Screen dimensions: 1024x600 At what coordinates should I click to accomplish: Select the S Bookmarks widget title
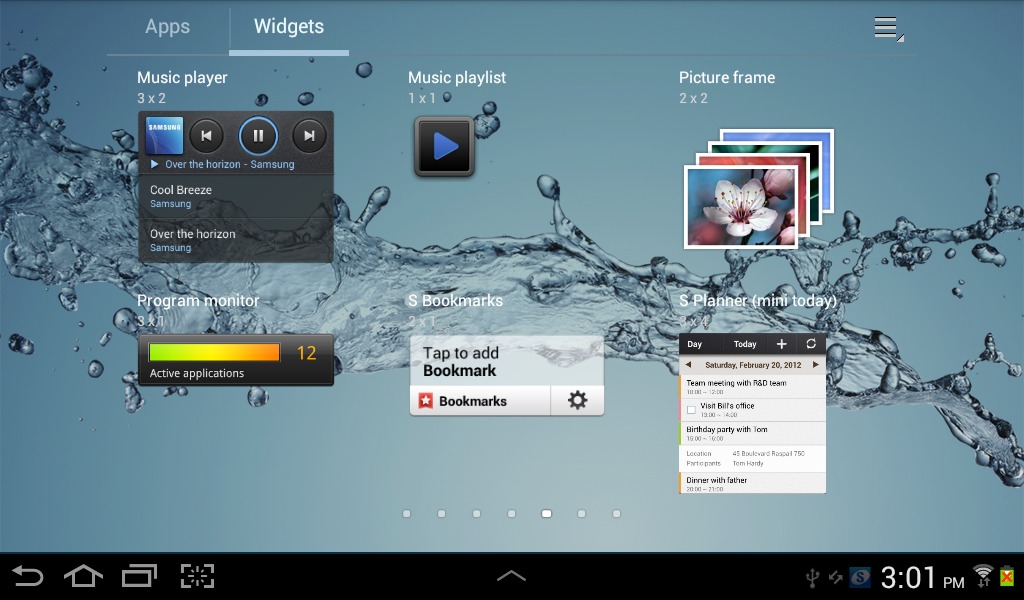[455, 300]
